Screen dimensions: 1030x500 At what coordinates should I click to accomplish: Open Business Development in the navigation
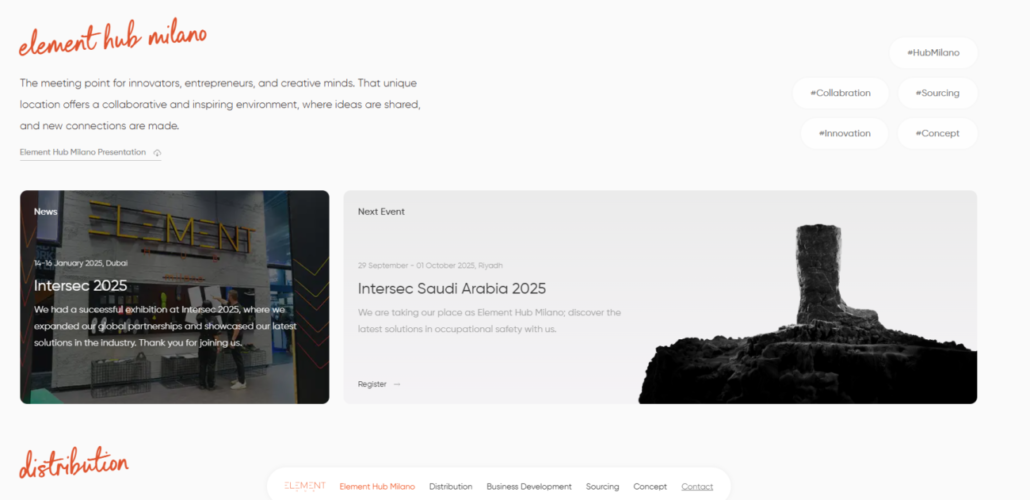pyautogui.click(x=529, y=487)
